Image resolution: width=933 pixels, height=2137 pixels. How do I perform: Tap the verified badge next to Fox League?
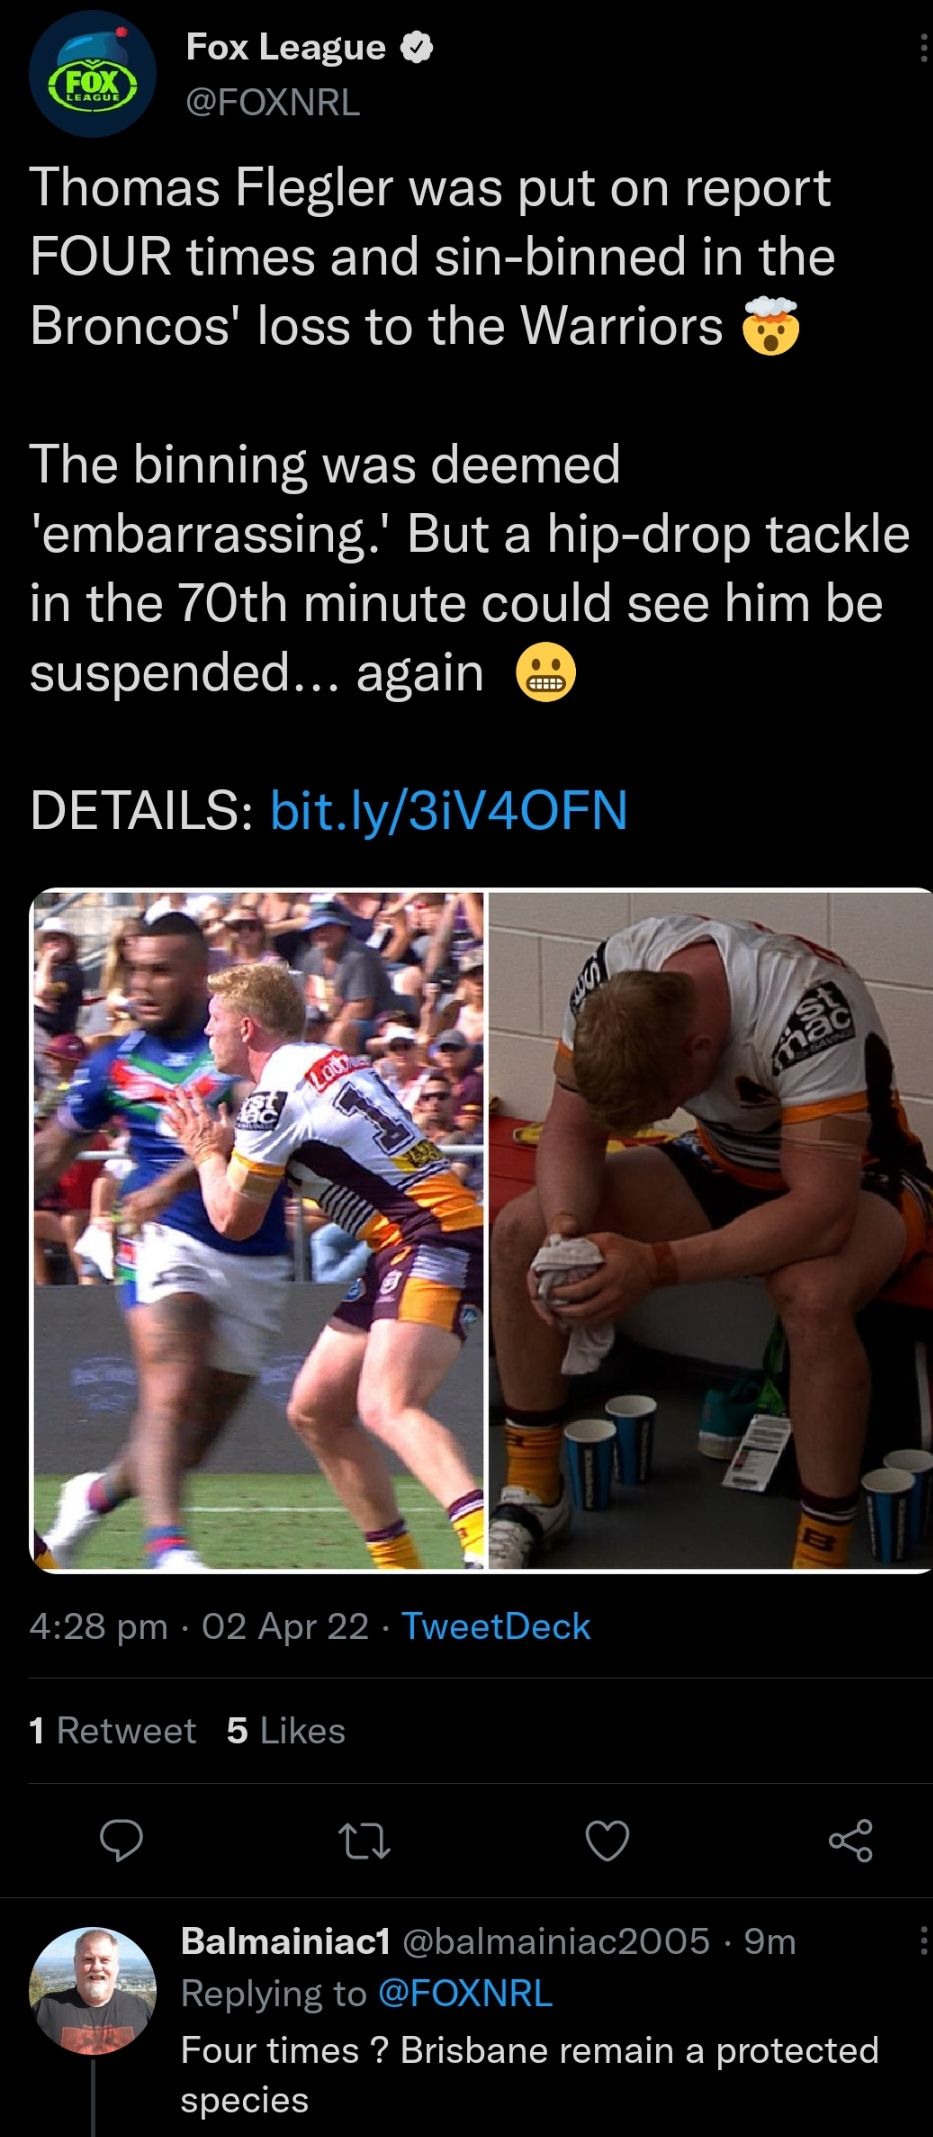click(417, 48)
